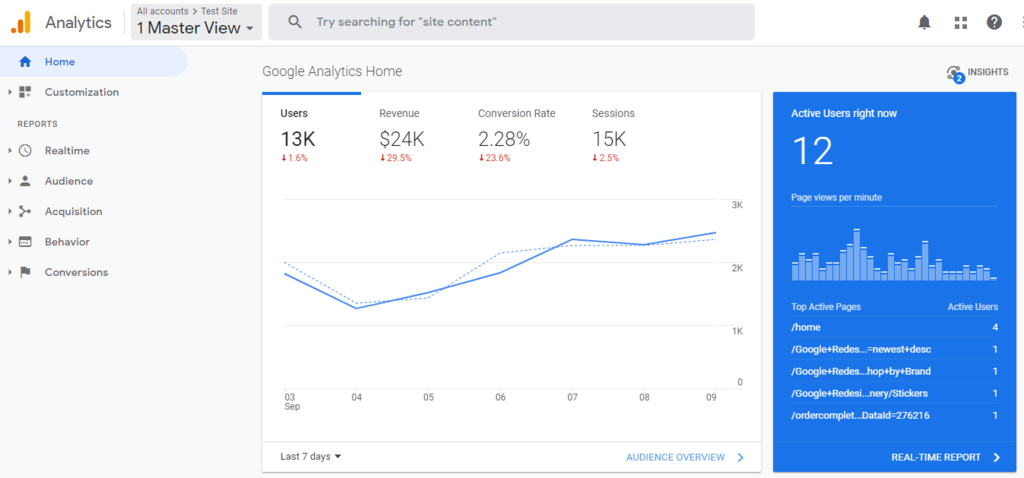Click the Audience person icon
The width and height of the screenshot is (1024, 478).
[x=25, y=181]
